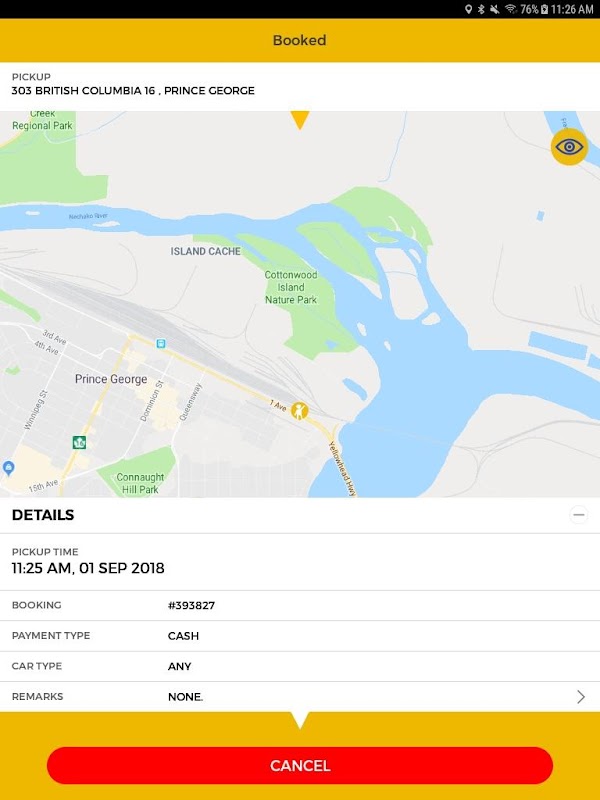This screenshot has width=600, height=800.
Task: Tap the yellow triangle marker atop map
Action: point(300,120)
